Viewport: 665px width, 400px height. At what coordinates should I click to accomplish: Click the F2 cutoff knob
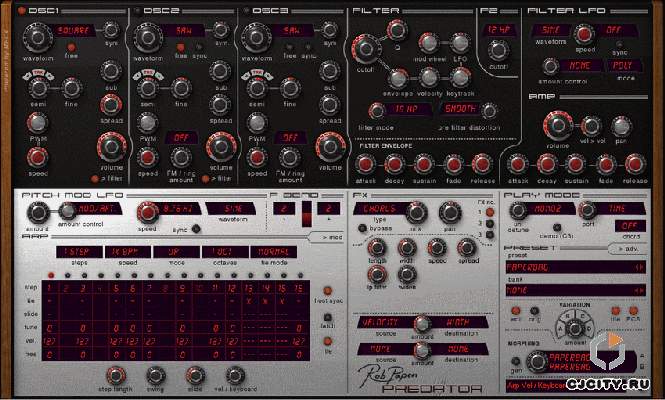[498, 50]
